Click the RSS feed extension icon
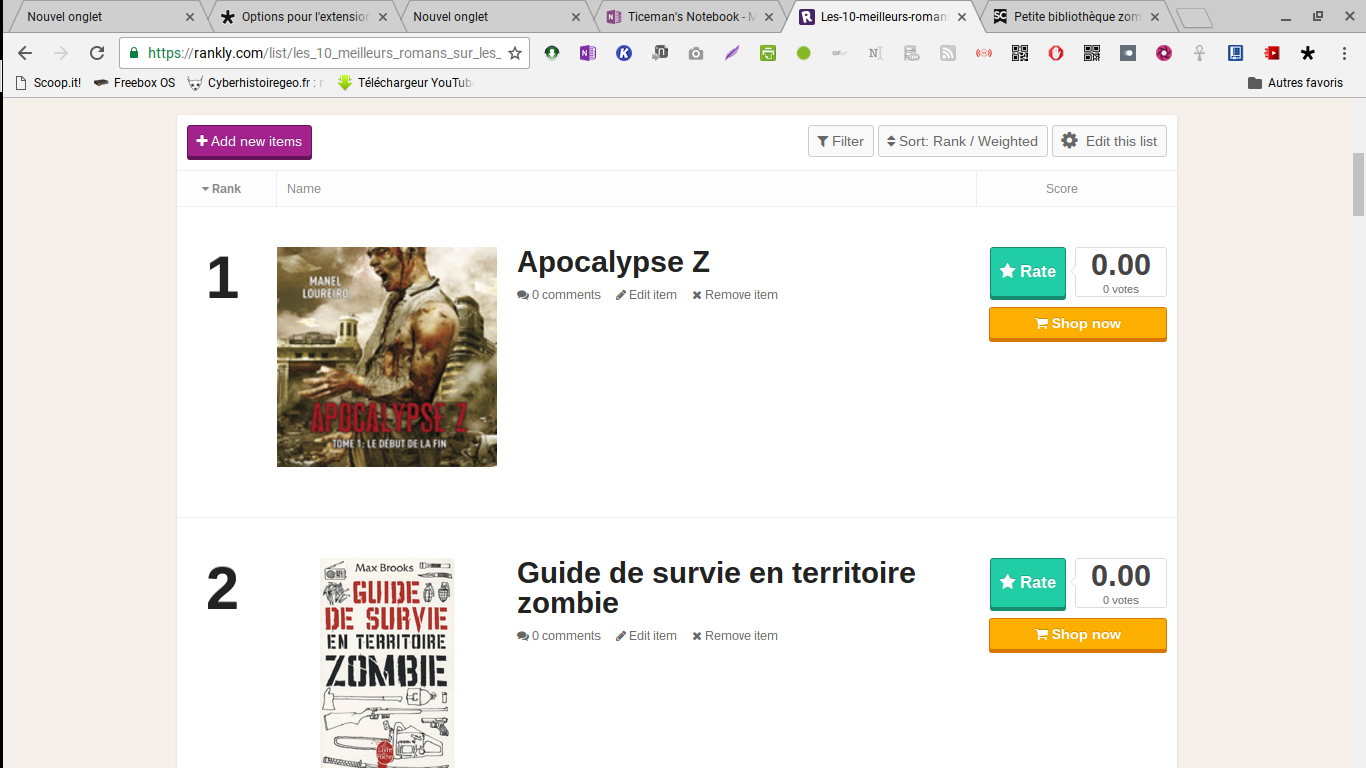 coord(948,53)
